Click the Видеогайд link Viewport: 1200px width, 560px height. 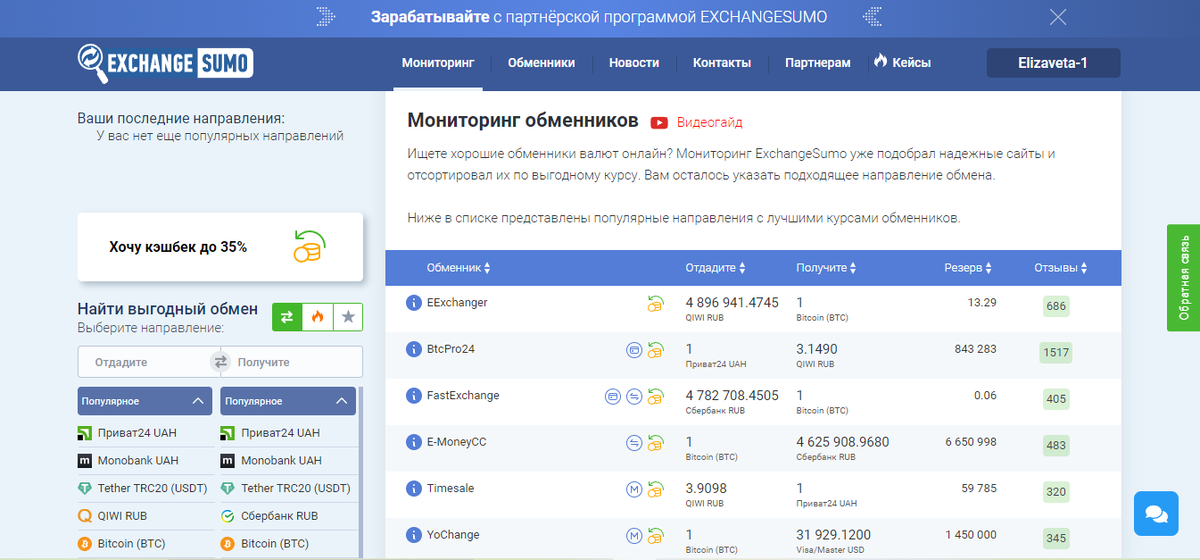click(x=710, y=122)
